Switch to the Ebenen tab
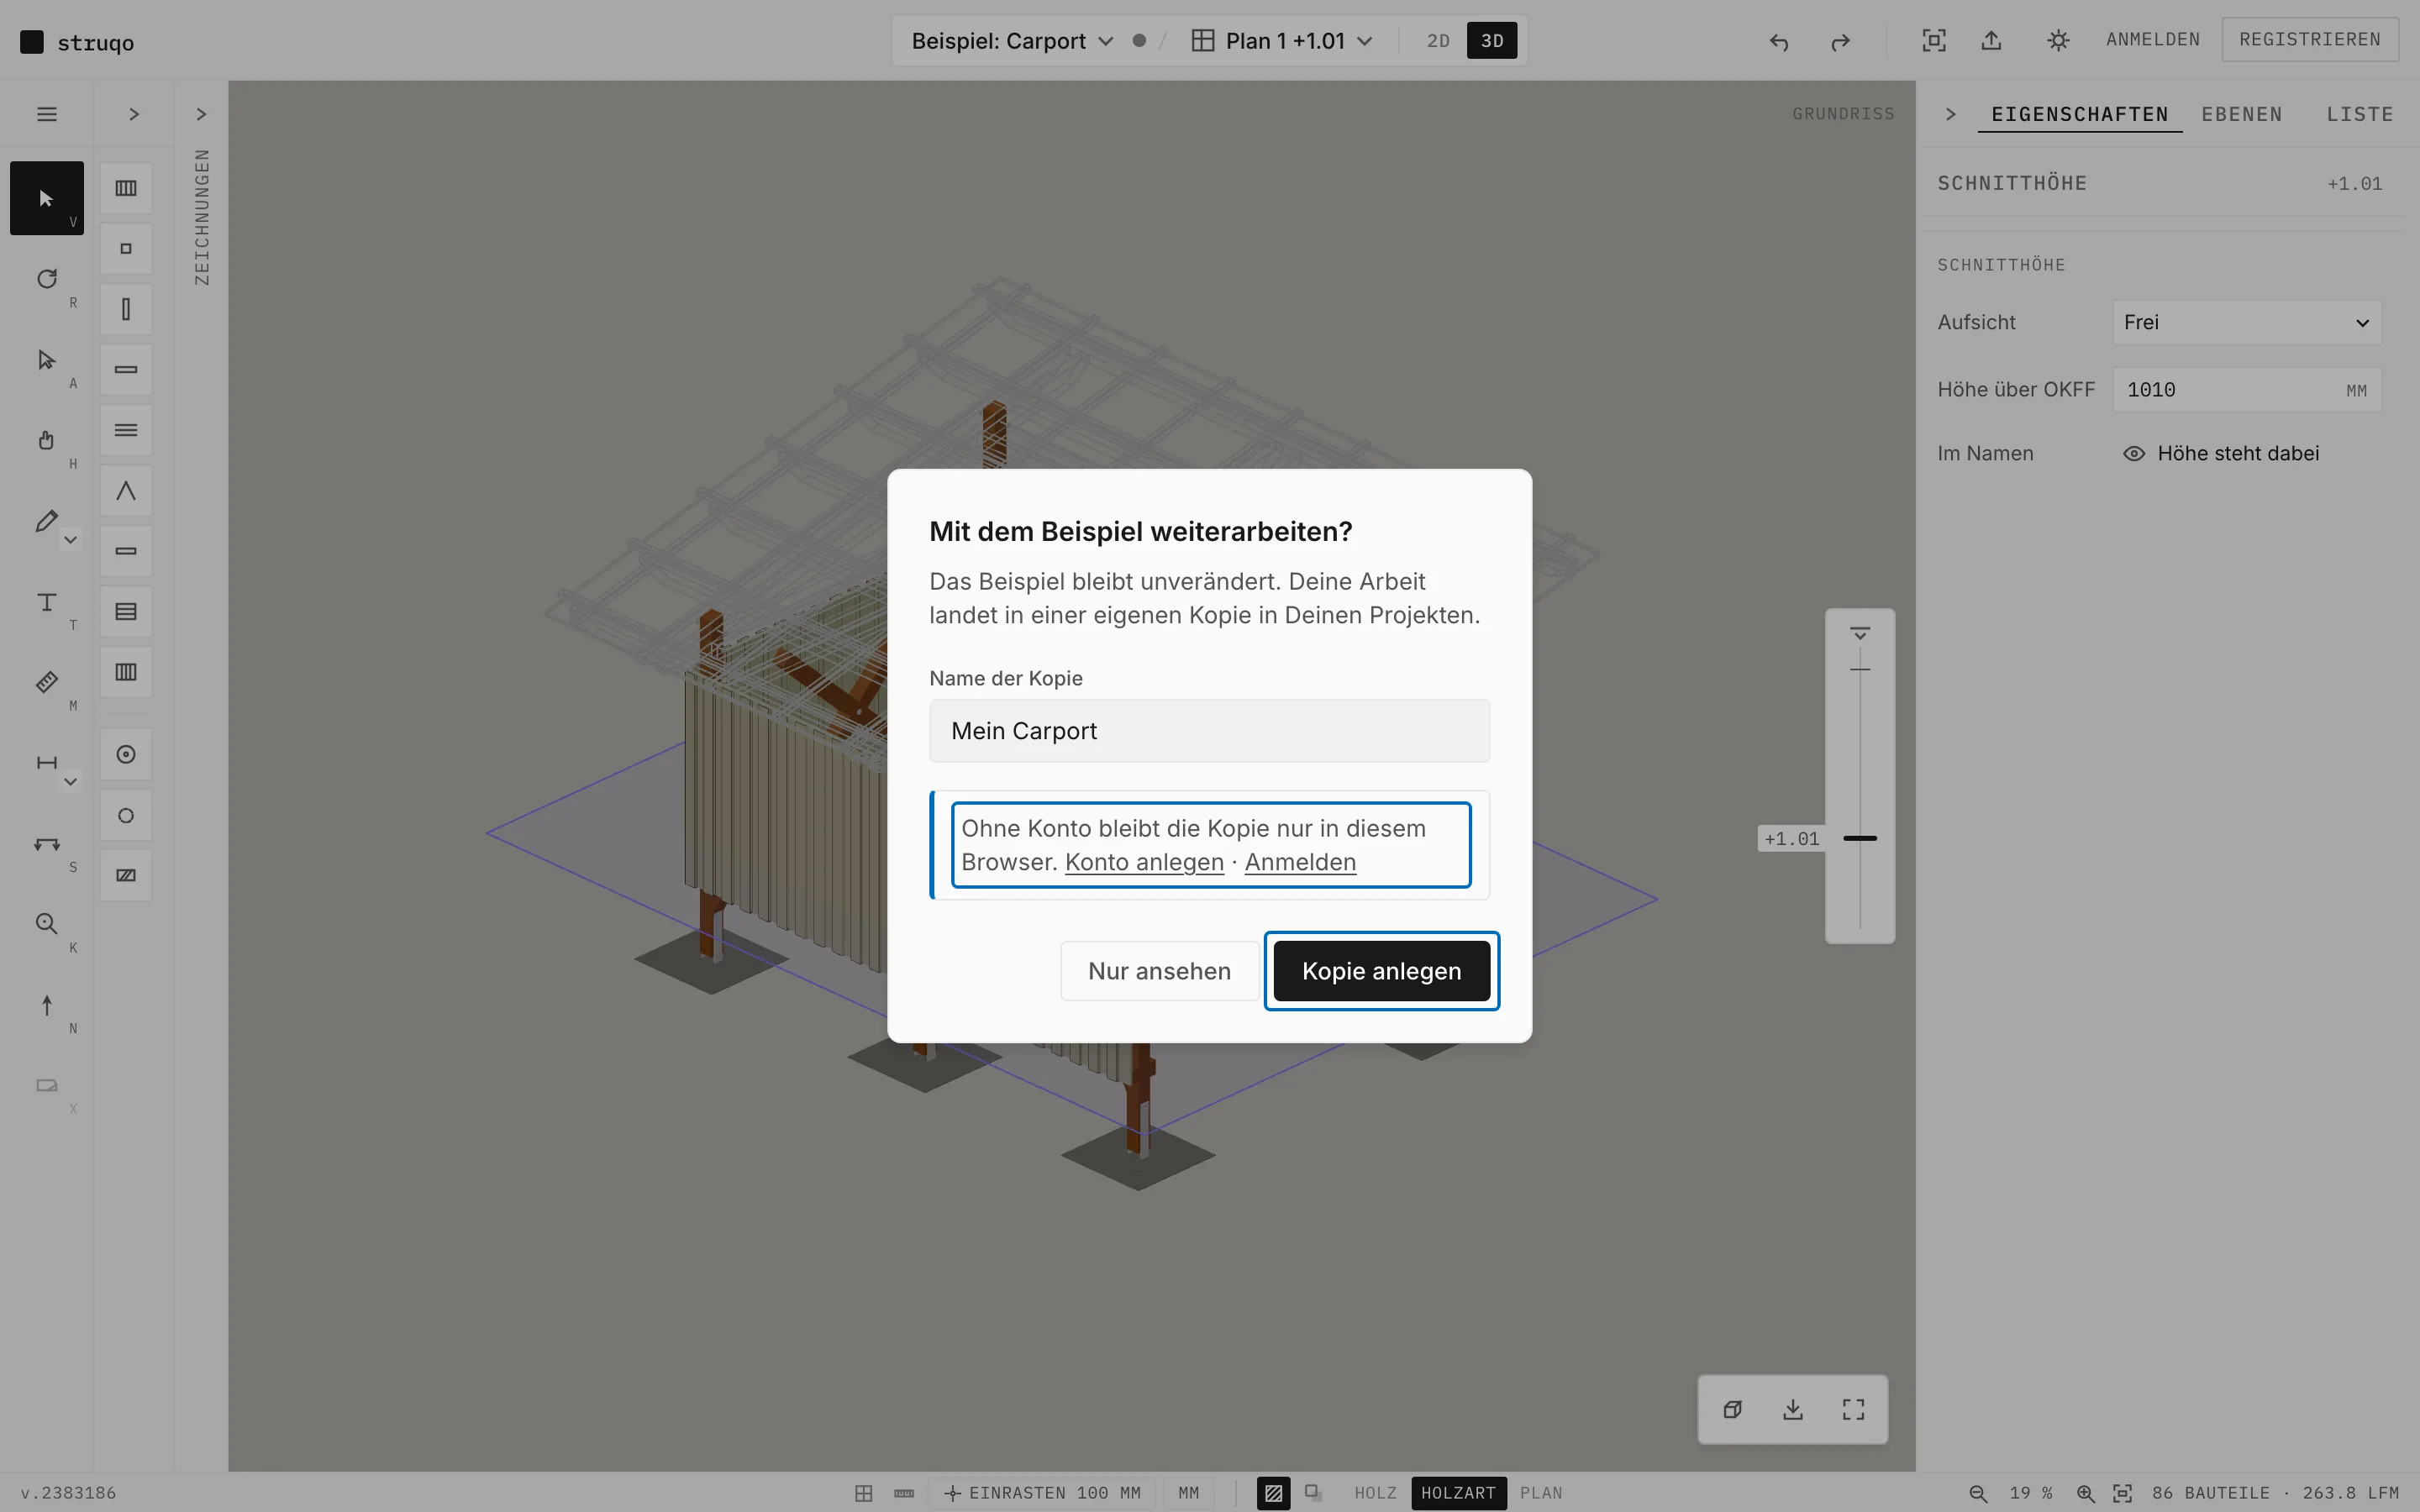This screenshot has width=2420, height=1512. [x=2241, y=114]
